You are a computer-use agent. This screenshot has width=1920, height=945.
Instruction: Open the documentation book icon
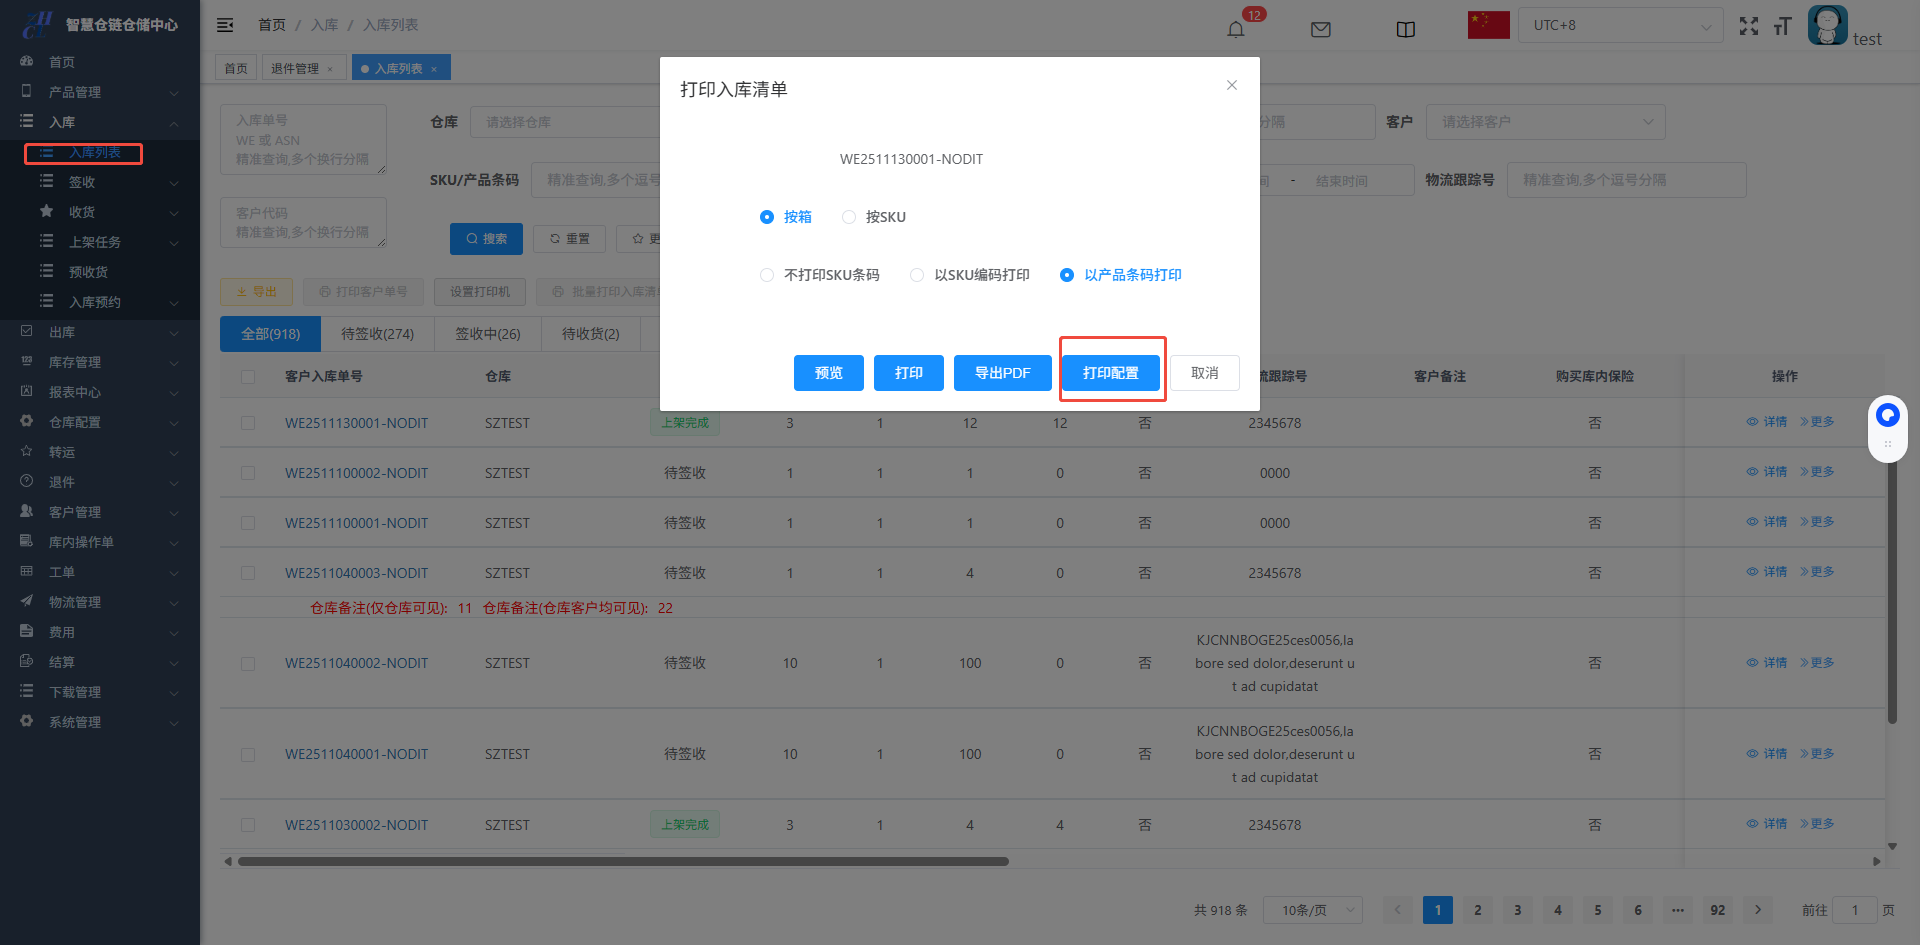[1405, 29]
